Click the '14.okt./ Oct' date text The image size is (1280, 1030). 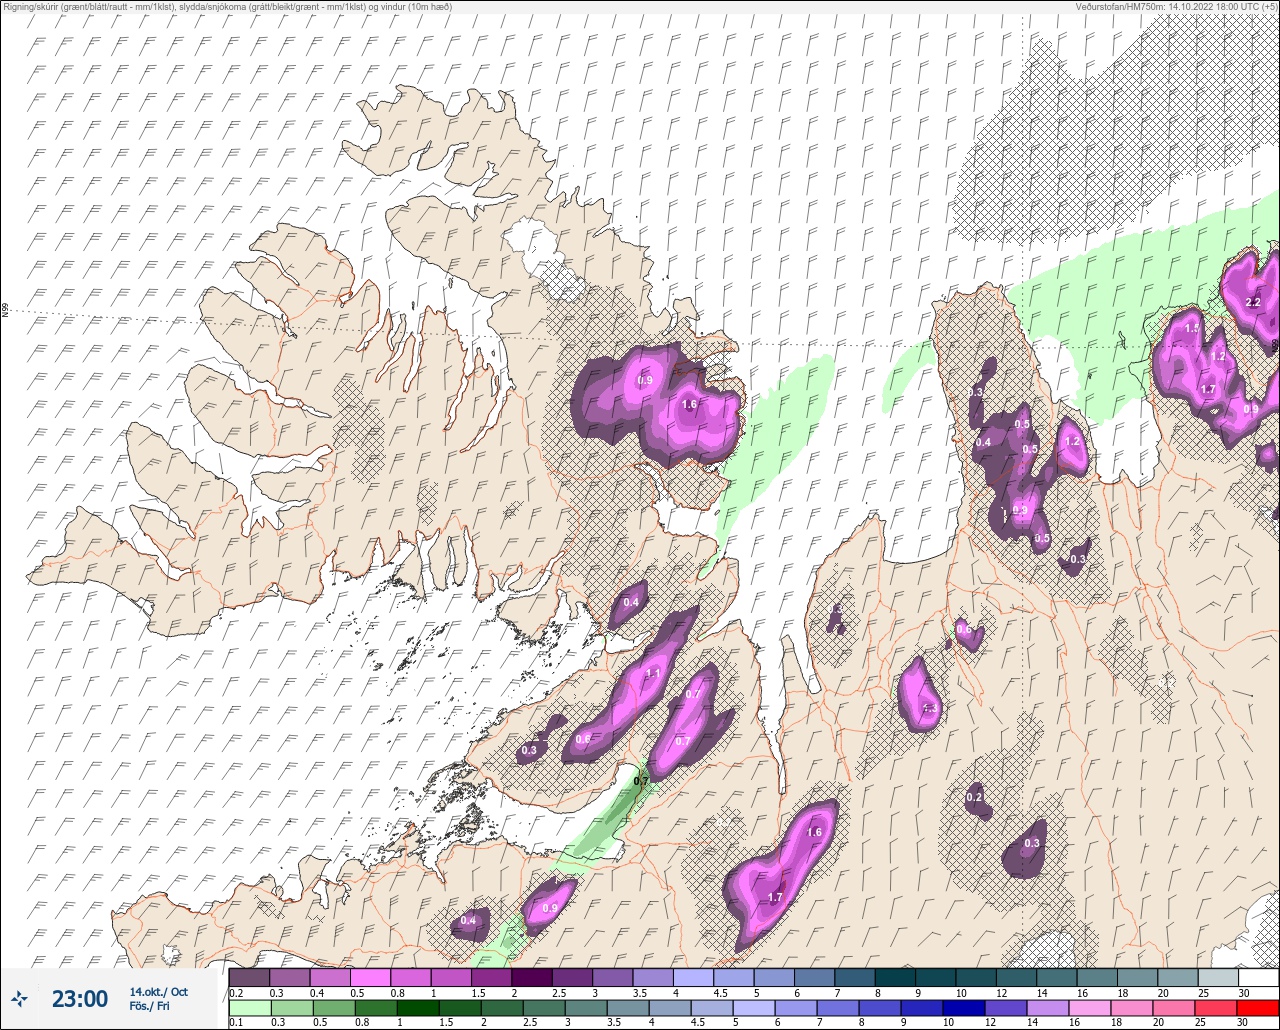pyautogui.click(x=159, y=991)
